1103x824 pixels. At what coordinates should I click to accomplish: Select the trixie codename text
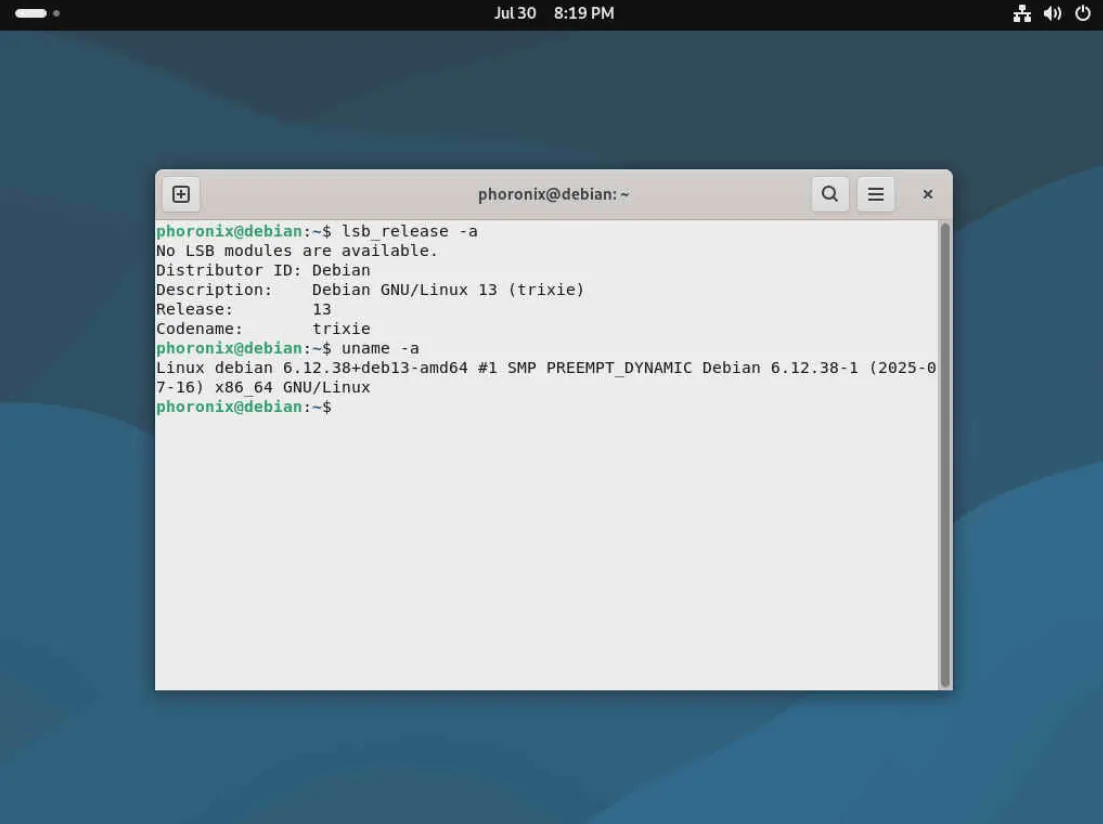[342, 328]
